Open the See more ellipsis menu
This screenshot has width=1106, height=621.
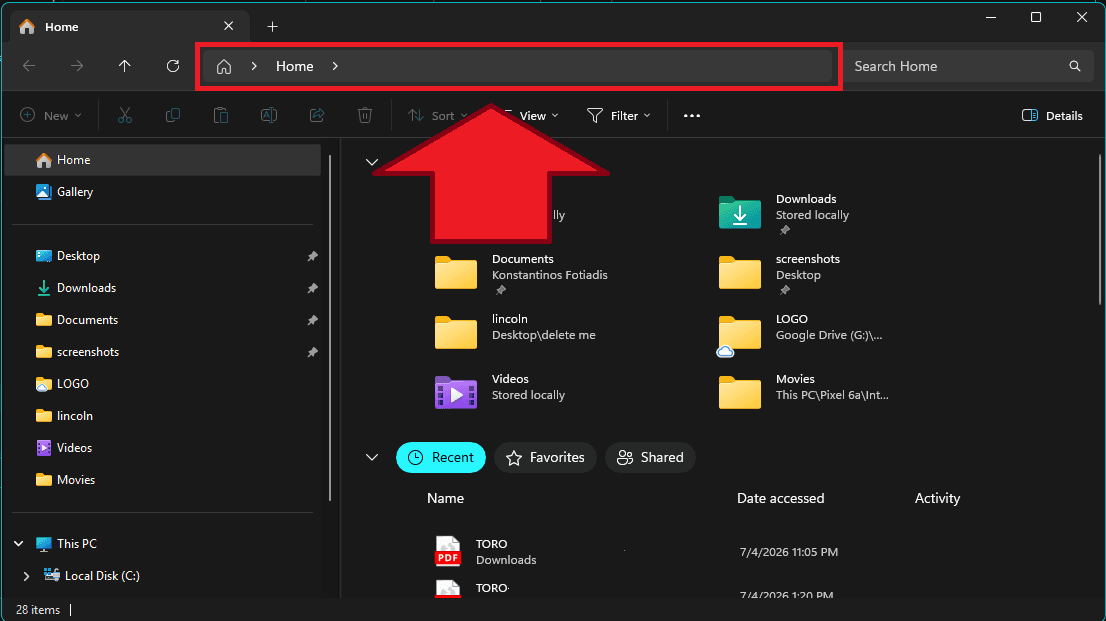tap(692, 116)
